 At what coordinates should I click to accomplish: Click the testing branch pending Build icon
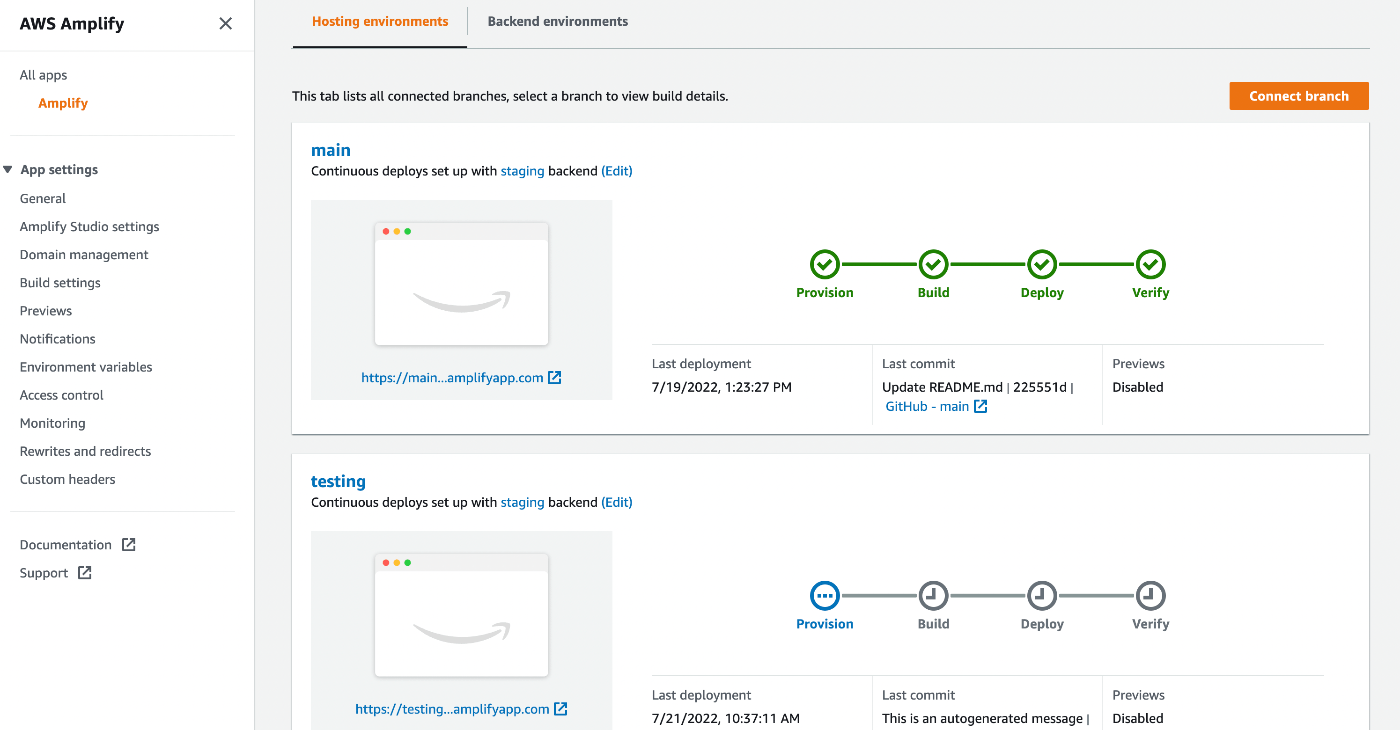(x=933, y=596)
